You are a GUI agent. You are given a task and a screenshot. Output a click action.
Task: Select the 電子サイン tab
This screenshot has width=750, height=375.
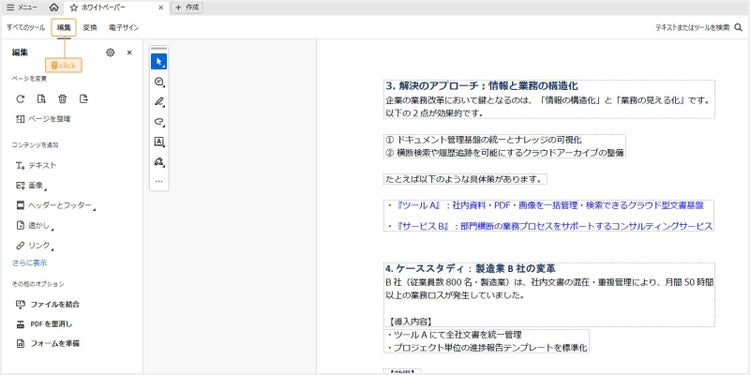pos(123,28)
